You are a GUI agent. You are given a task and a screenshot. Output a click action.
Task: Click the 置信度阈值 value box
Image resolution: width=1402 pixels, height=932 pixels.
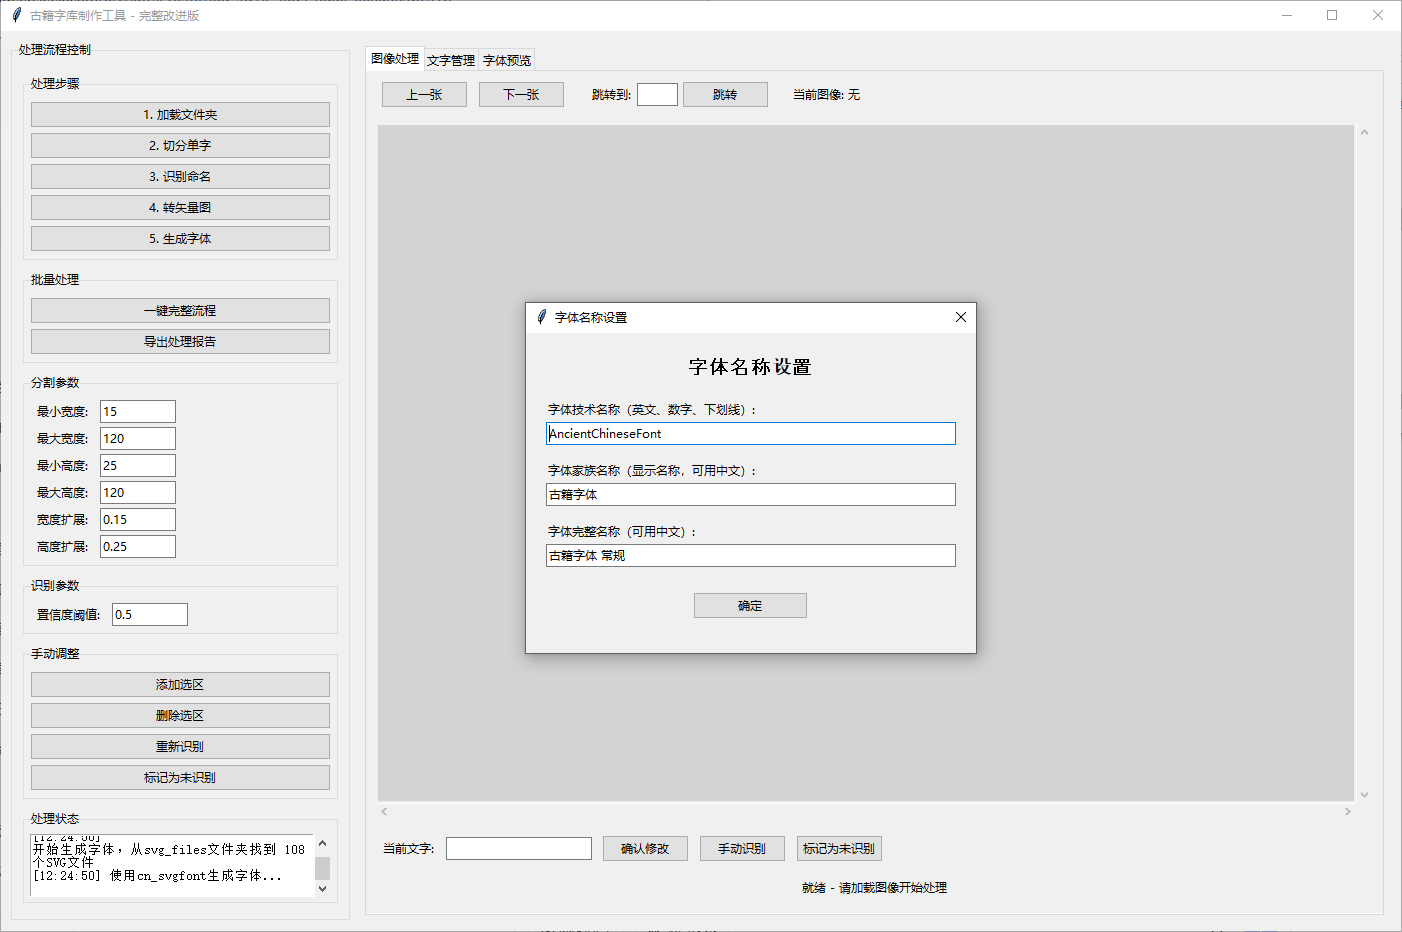(149, 614)
